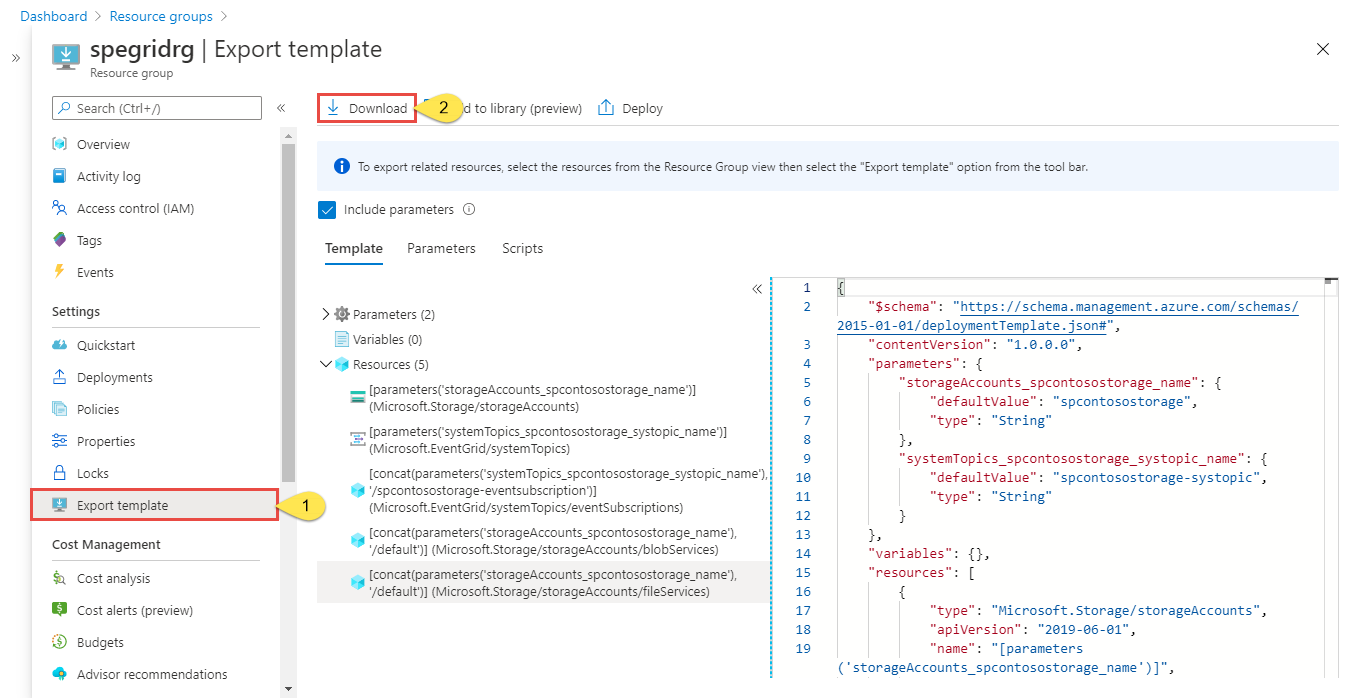The image size is (1359, 698).
Task: Click the Download button
Action: coord(367,108)
